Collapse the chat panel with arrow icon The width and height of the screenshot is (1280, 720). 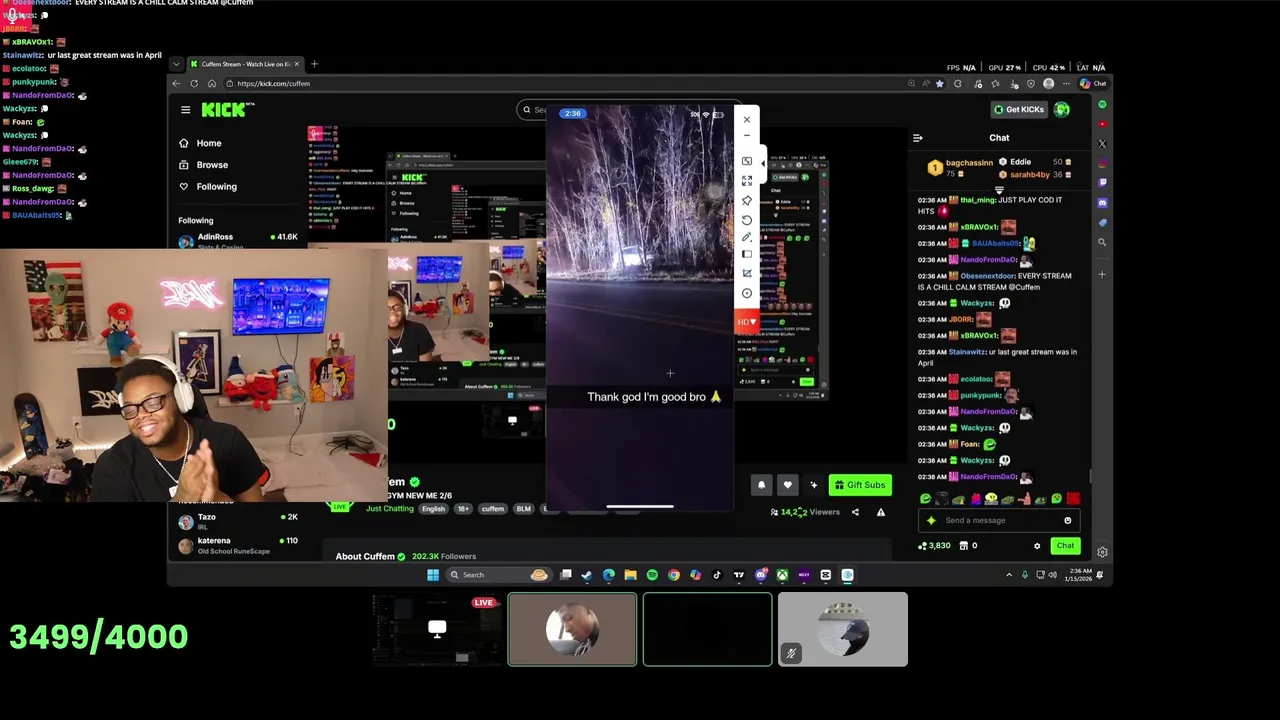point(918,138)
